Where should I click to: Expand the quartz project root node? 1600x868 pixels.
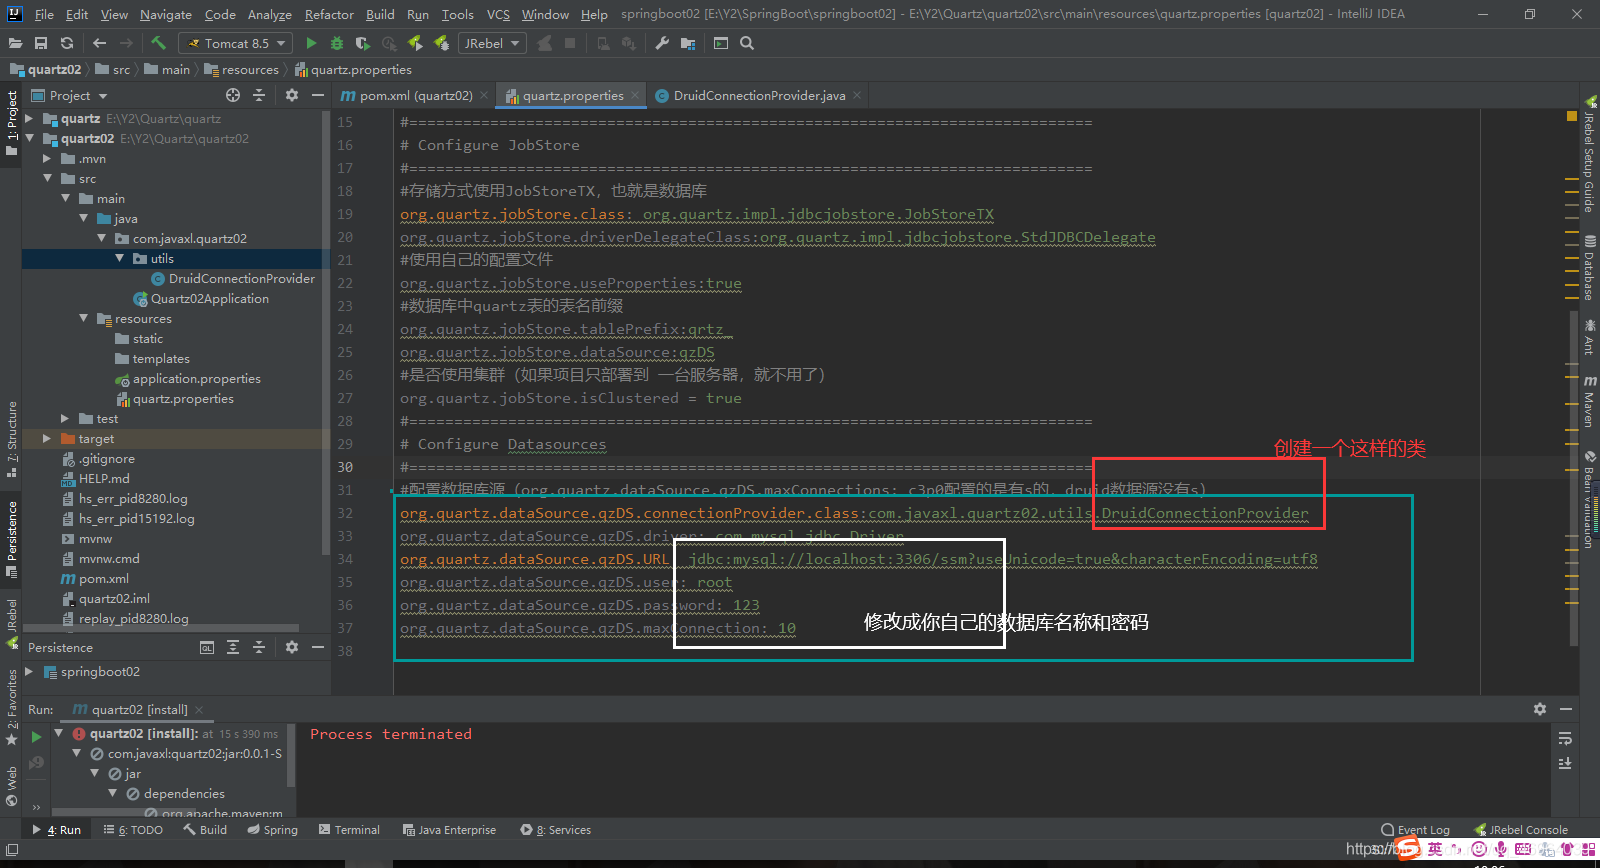(x=29, y=118)
